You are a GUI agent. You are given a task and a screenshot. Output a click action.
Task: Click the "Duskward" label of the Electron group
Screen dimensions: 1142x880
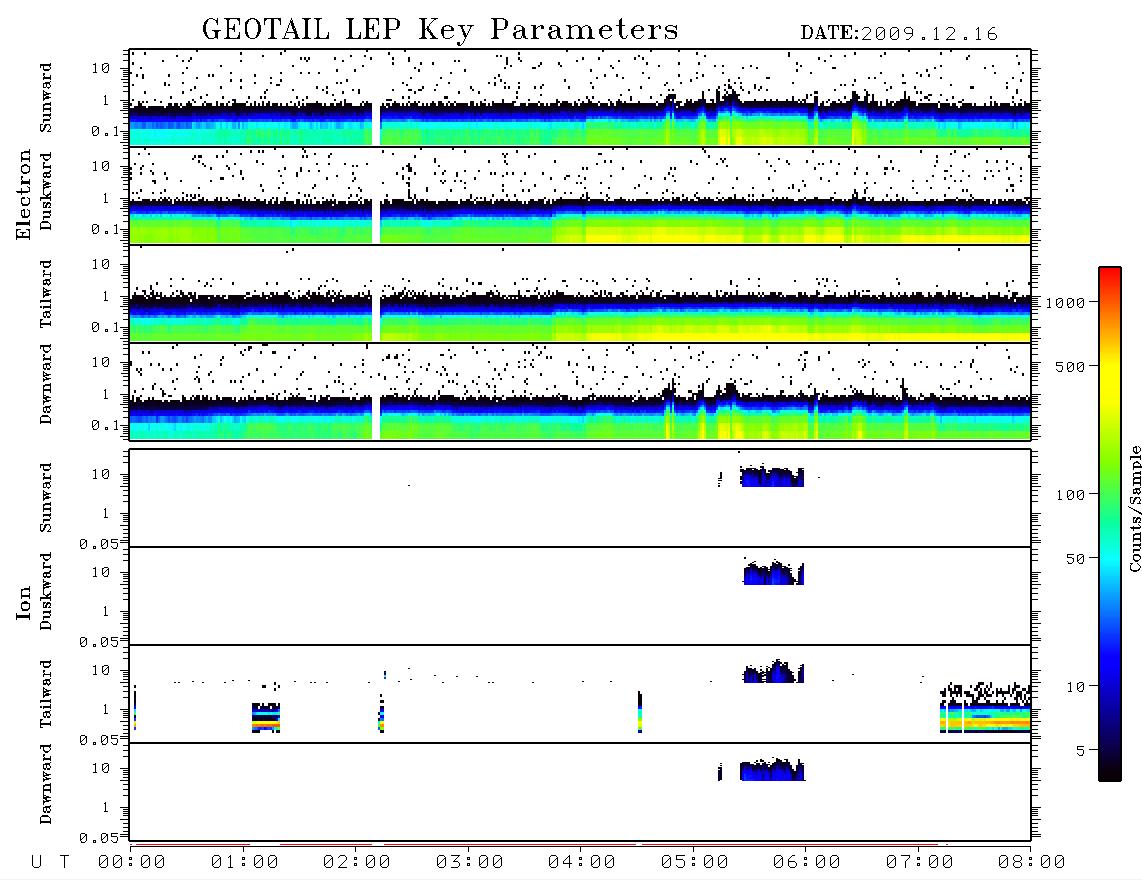[x=46, y=191]
